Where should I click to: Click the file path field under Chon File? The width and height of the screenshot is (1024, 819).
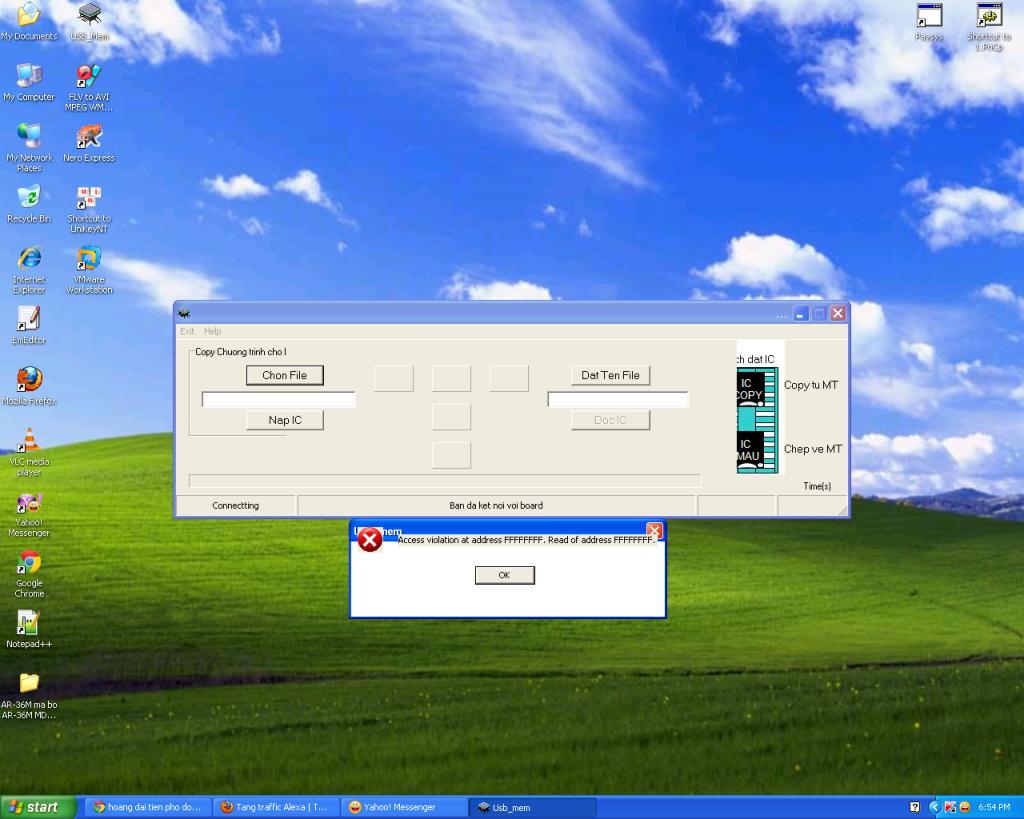(x=279, y=399)
